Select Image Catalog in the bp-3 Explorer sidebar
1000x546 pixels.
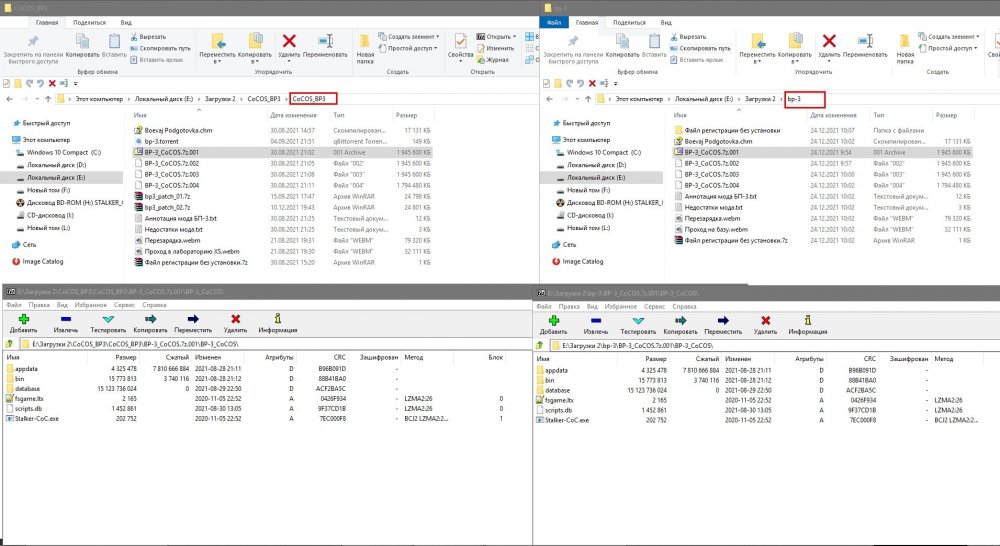(x=584, y=262)
